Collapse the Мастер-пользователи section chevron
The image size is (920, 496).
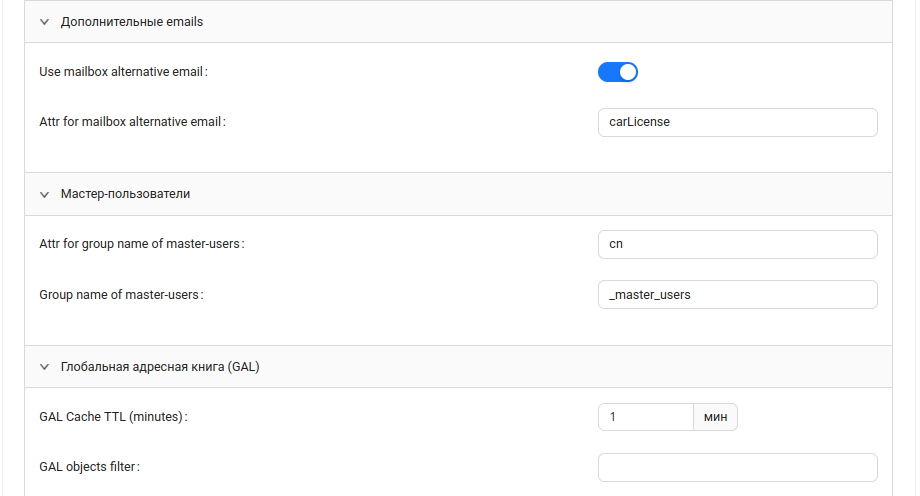pyautogui.click(x=44, y=194)
